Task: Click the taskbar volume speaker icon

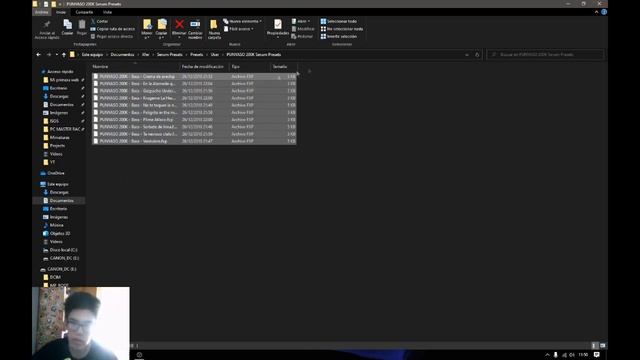Action: [x=572, y=355]
